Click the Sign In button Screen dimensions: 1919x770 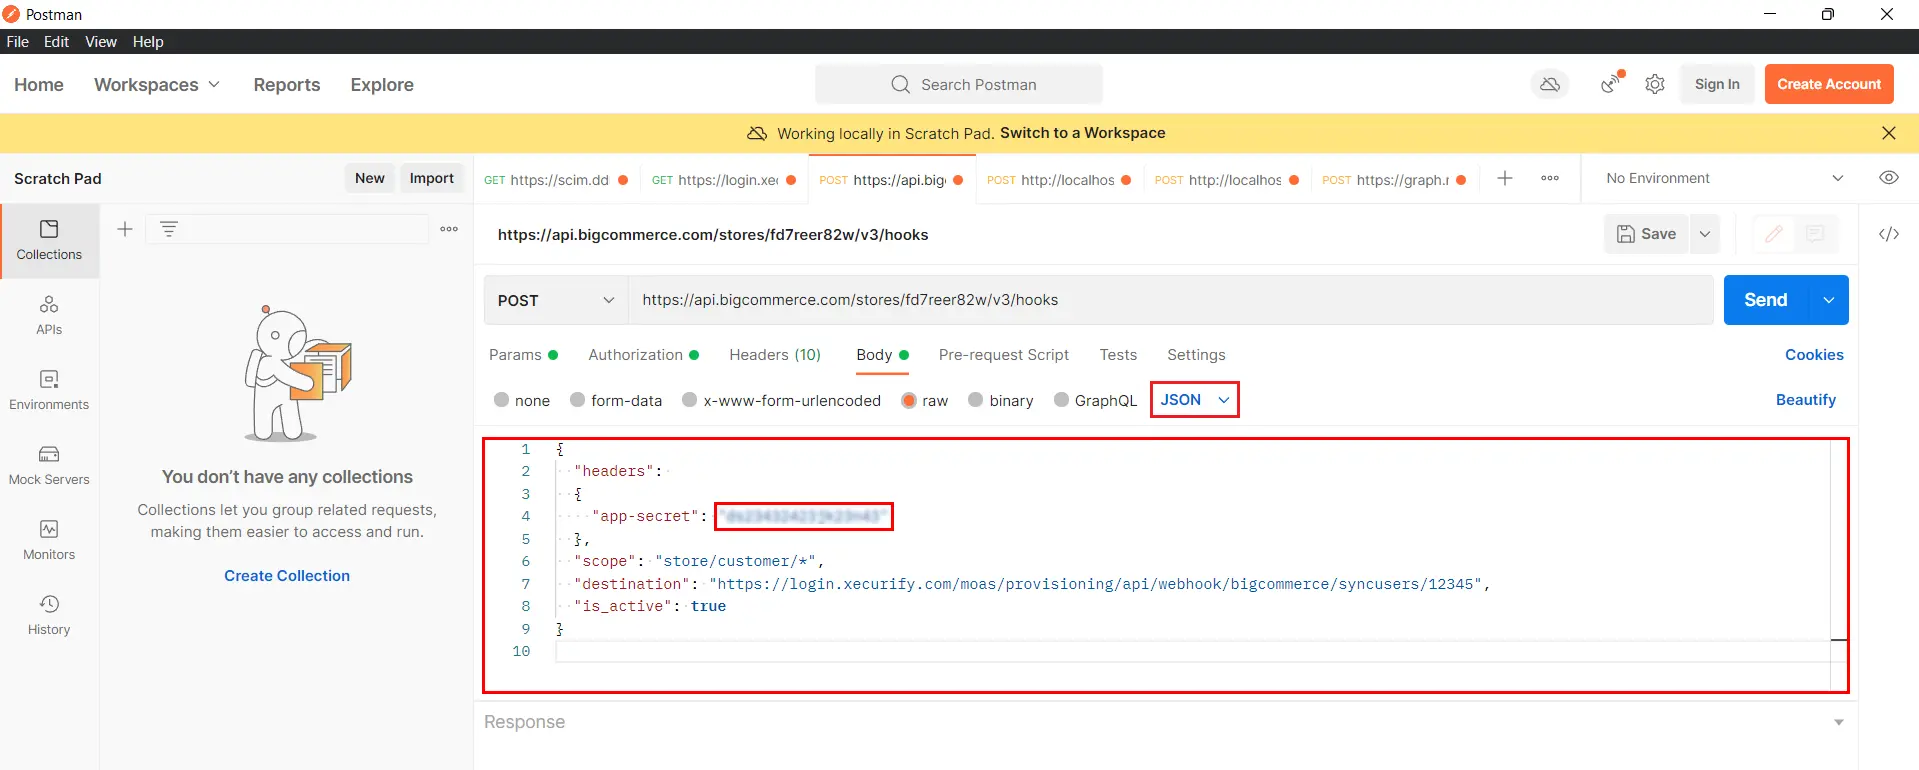coord(1717,84)
